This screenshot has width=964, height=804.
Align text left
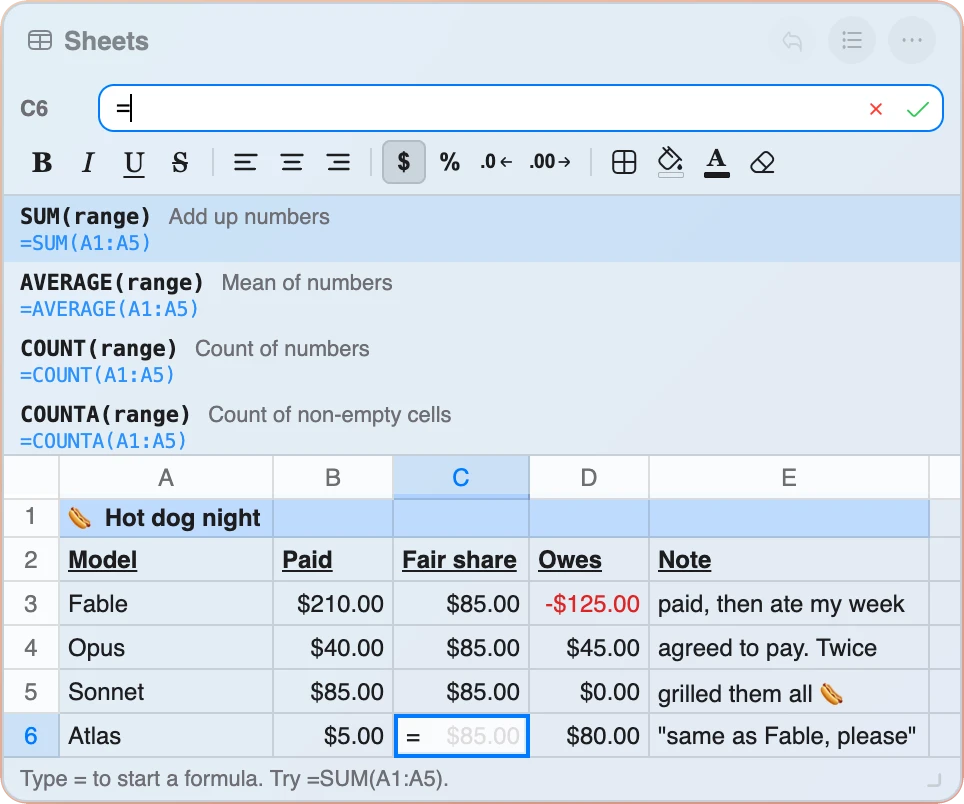tap(245, 162)
